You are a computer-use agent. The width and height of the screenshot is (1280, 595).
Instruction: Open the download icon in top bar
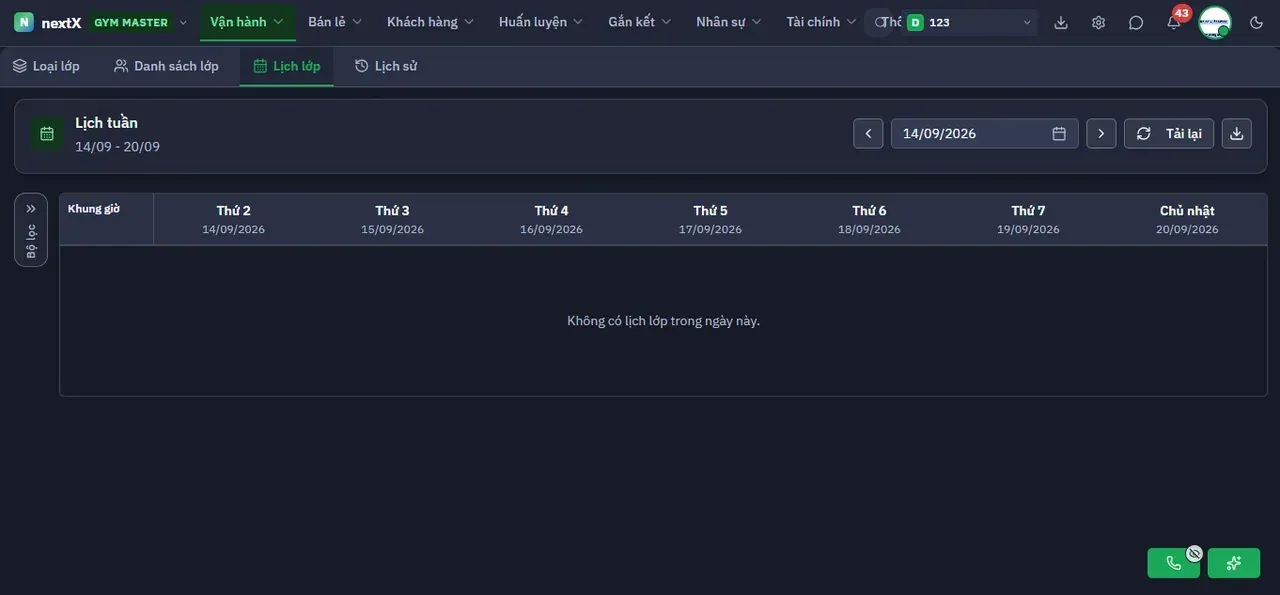1061,22
